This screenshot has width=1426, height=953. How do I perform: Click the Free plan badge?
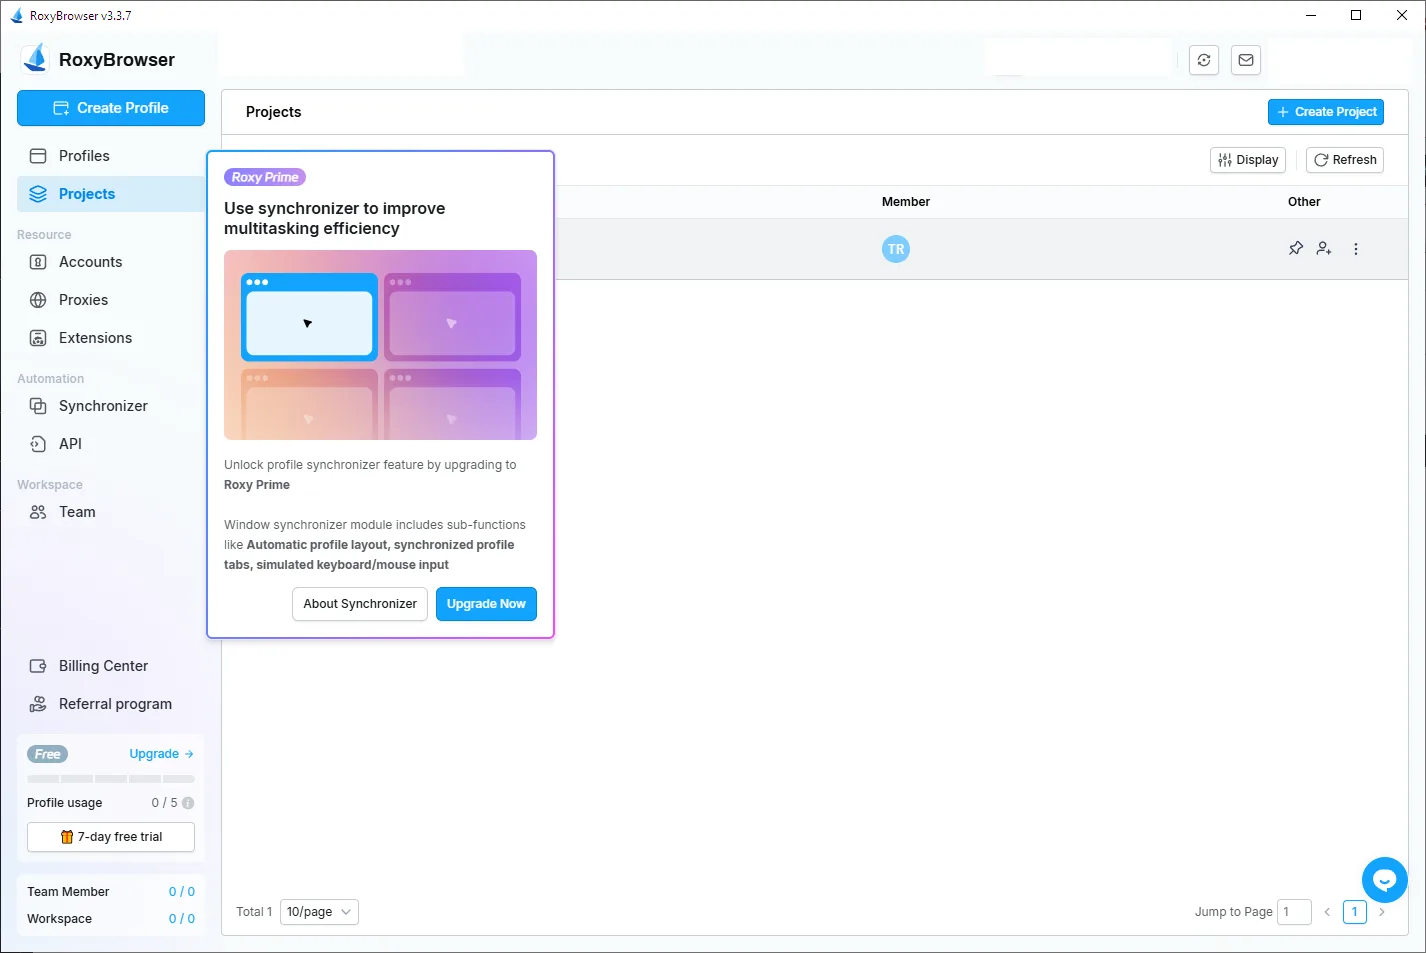[x=47, y=754]
